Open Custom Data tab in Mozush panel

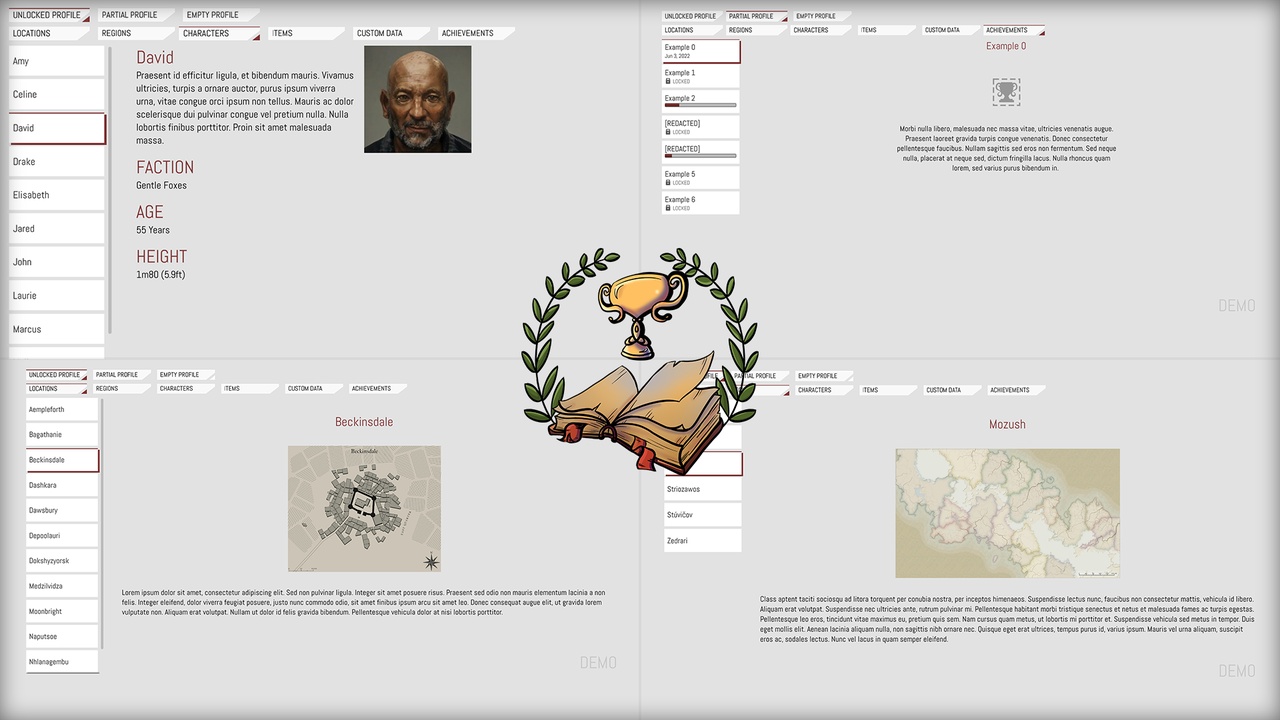coord(951,390)
